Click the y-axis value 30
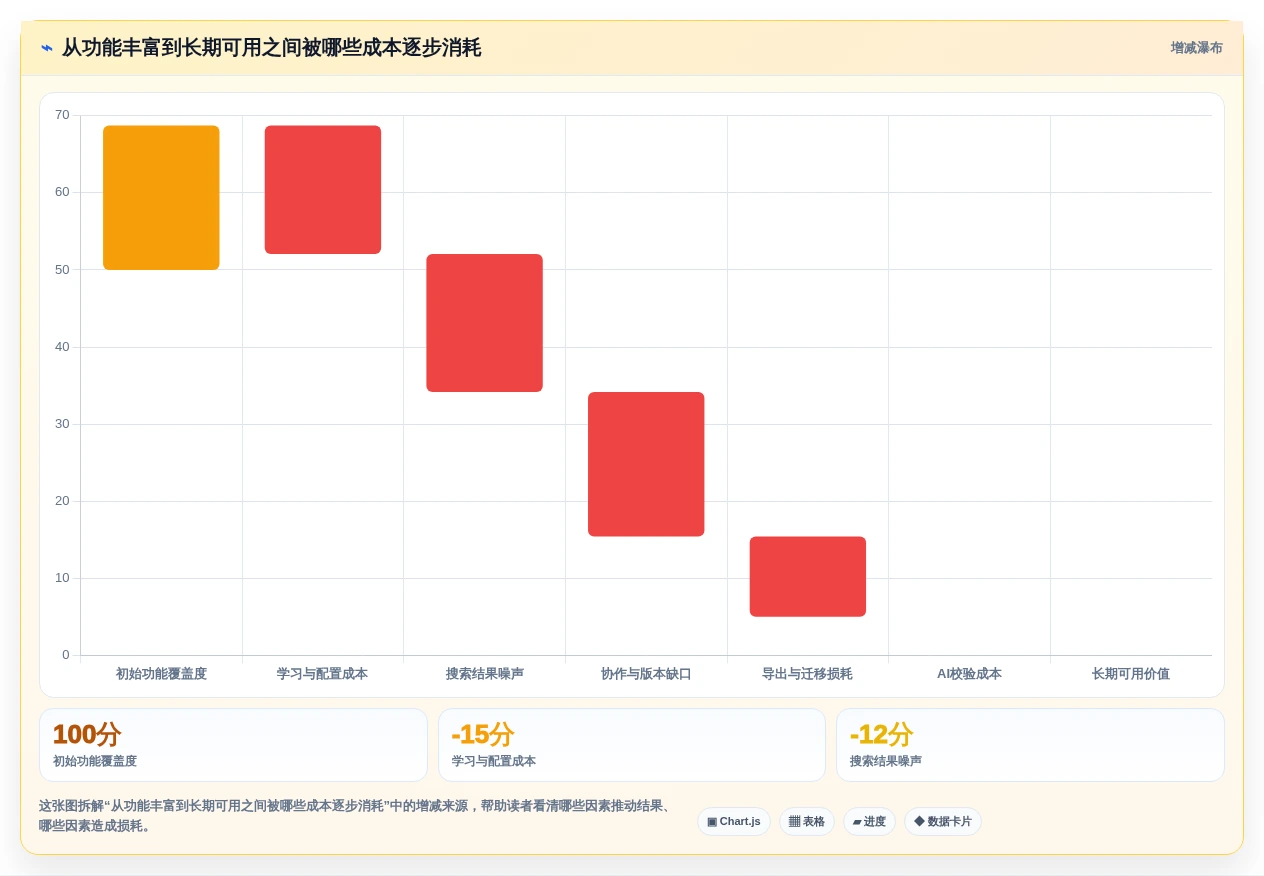The width and height of the screenshot is (1264, 876). click(62, 424)
